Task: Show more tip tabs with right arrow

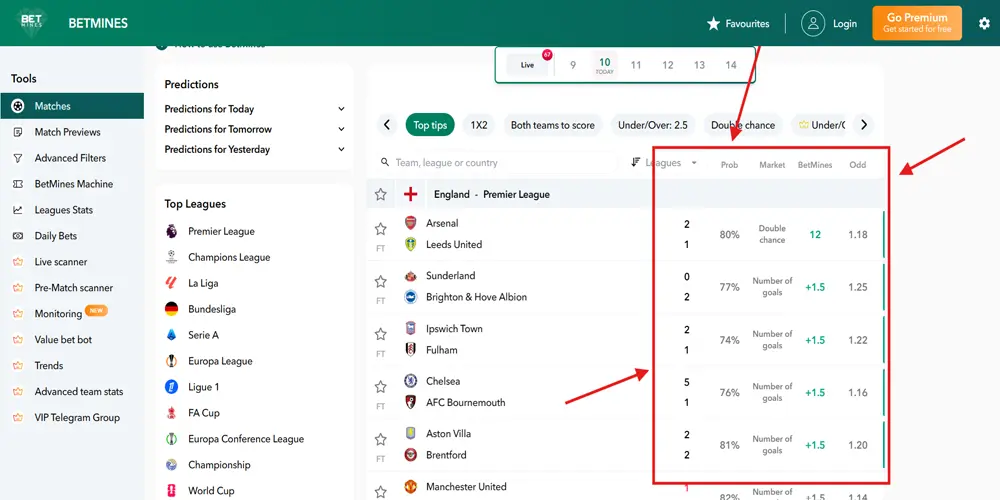Action: coord(864,125)
